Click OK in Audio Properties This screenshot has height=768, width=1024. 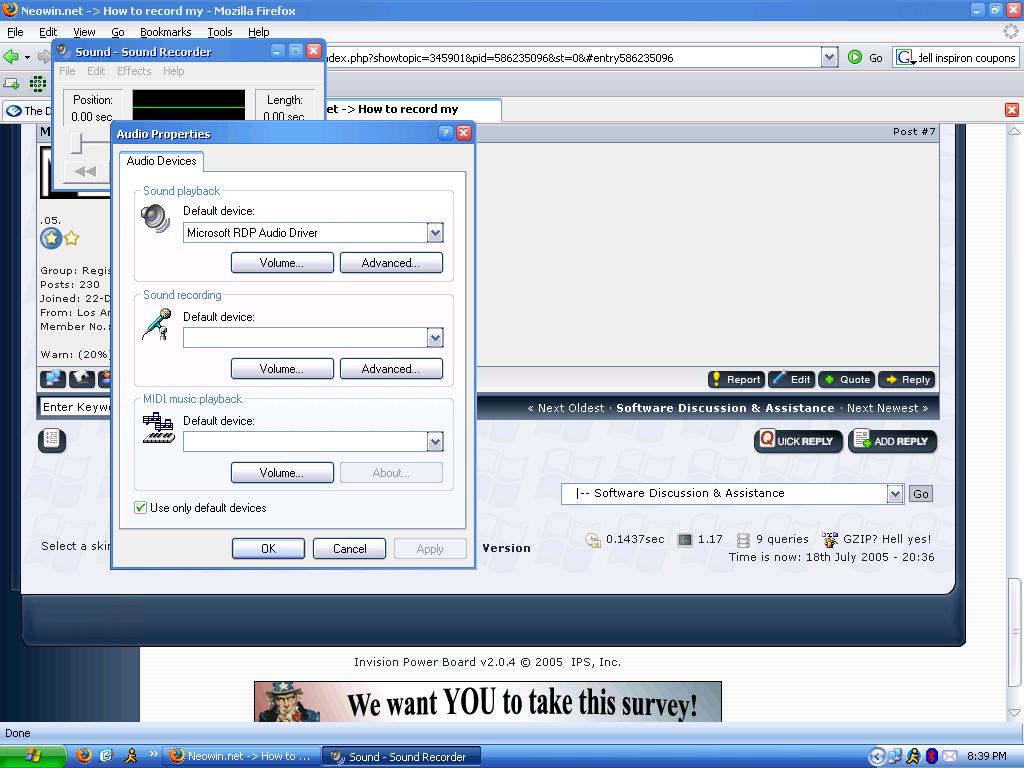coord(268,549)
